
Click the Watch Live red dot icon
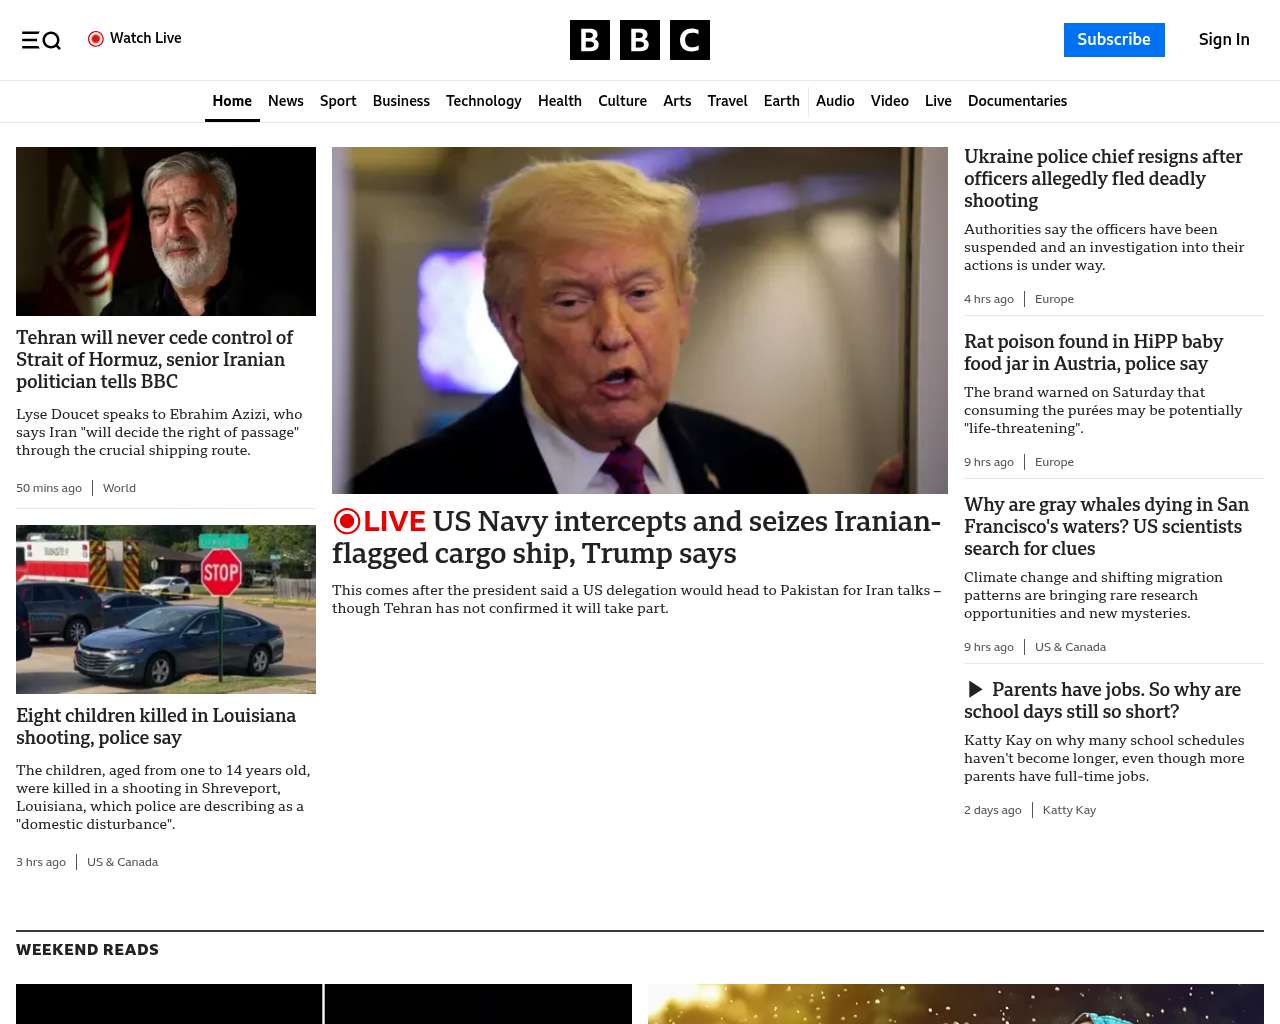[x=96, y=39]
